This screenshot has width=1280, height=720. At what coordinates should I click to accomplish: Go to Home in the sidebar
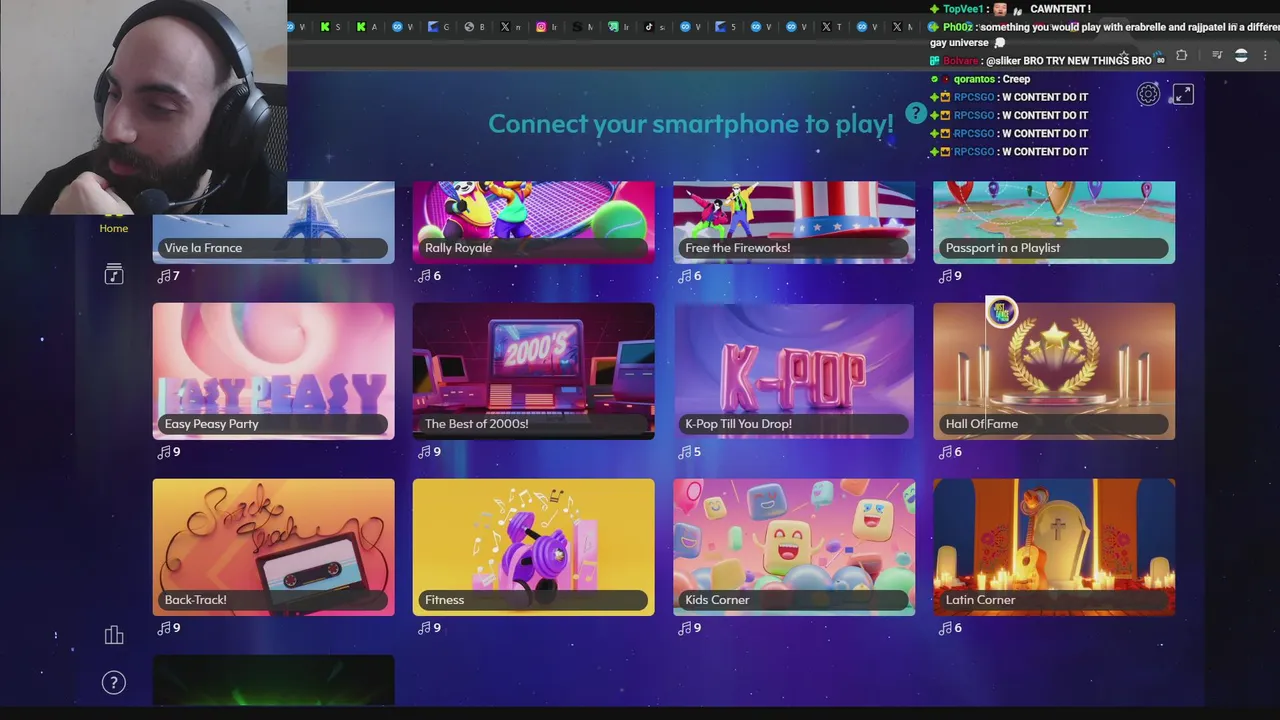tap(114, 228)
